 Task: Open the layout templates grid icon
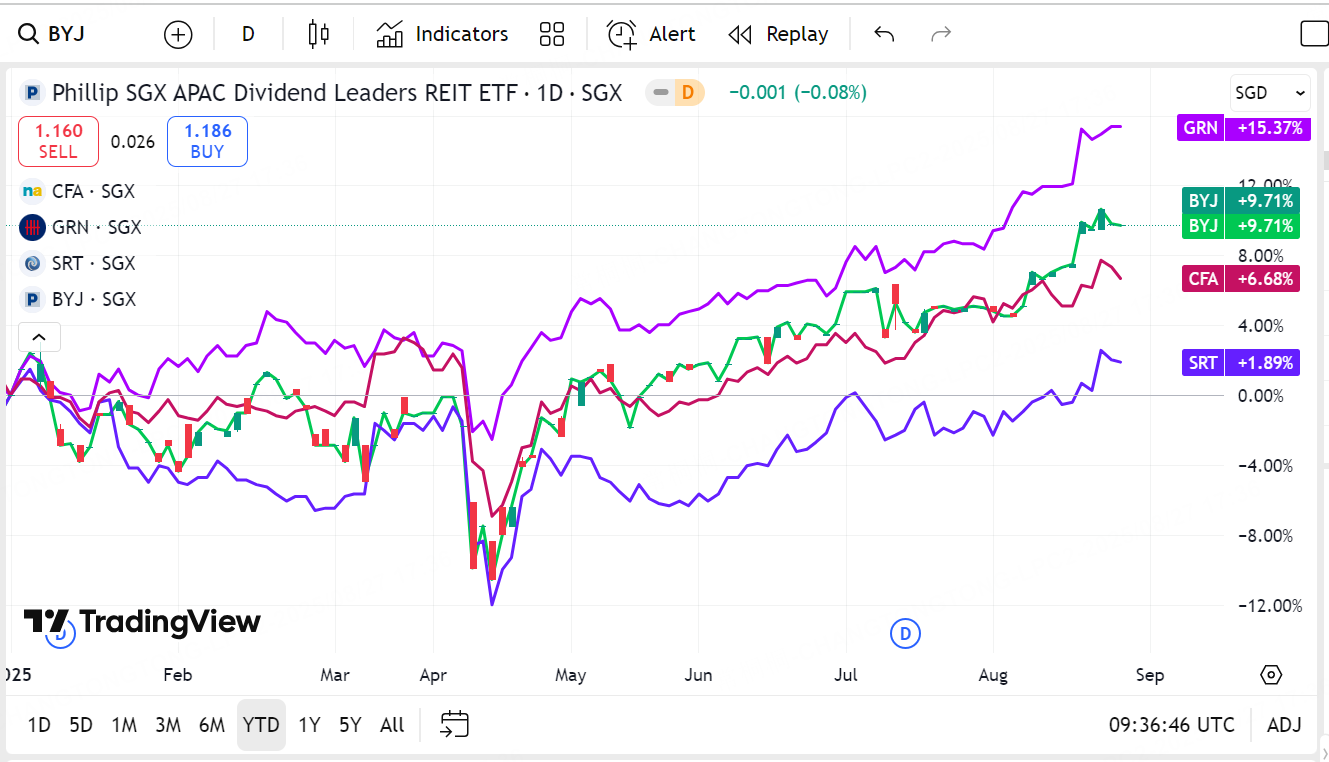552,34
